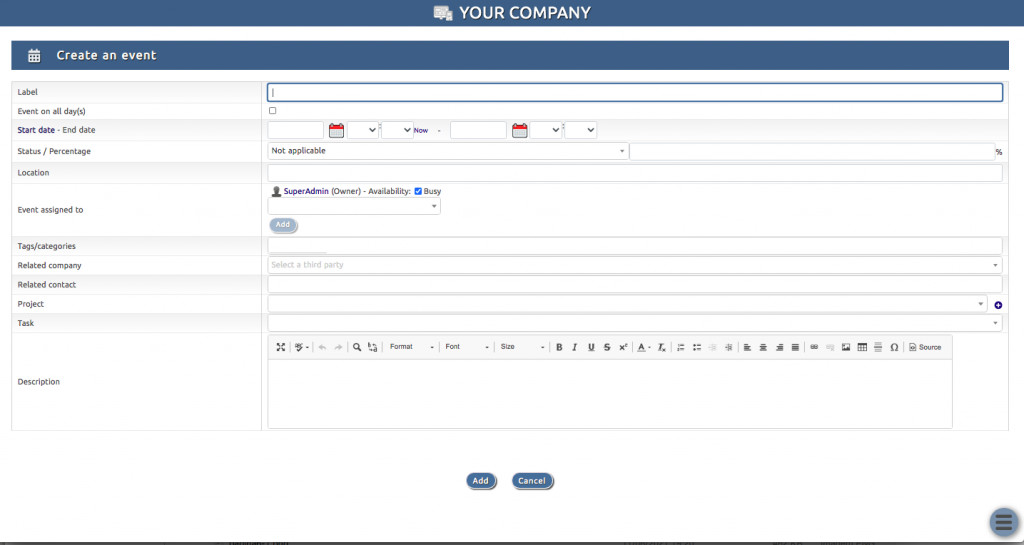Open the SuperAdmin user link

point(306,191)
